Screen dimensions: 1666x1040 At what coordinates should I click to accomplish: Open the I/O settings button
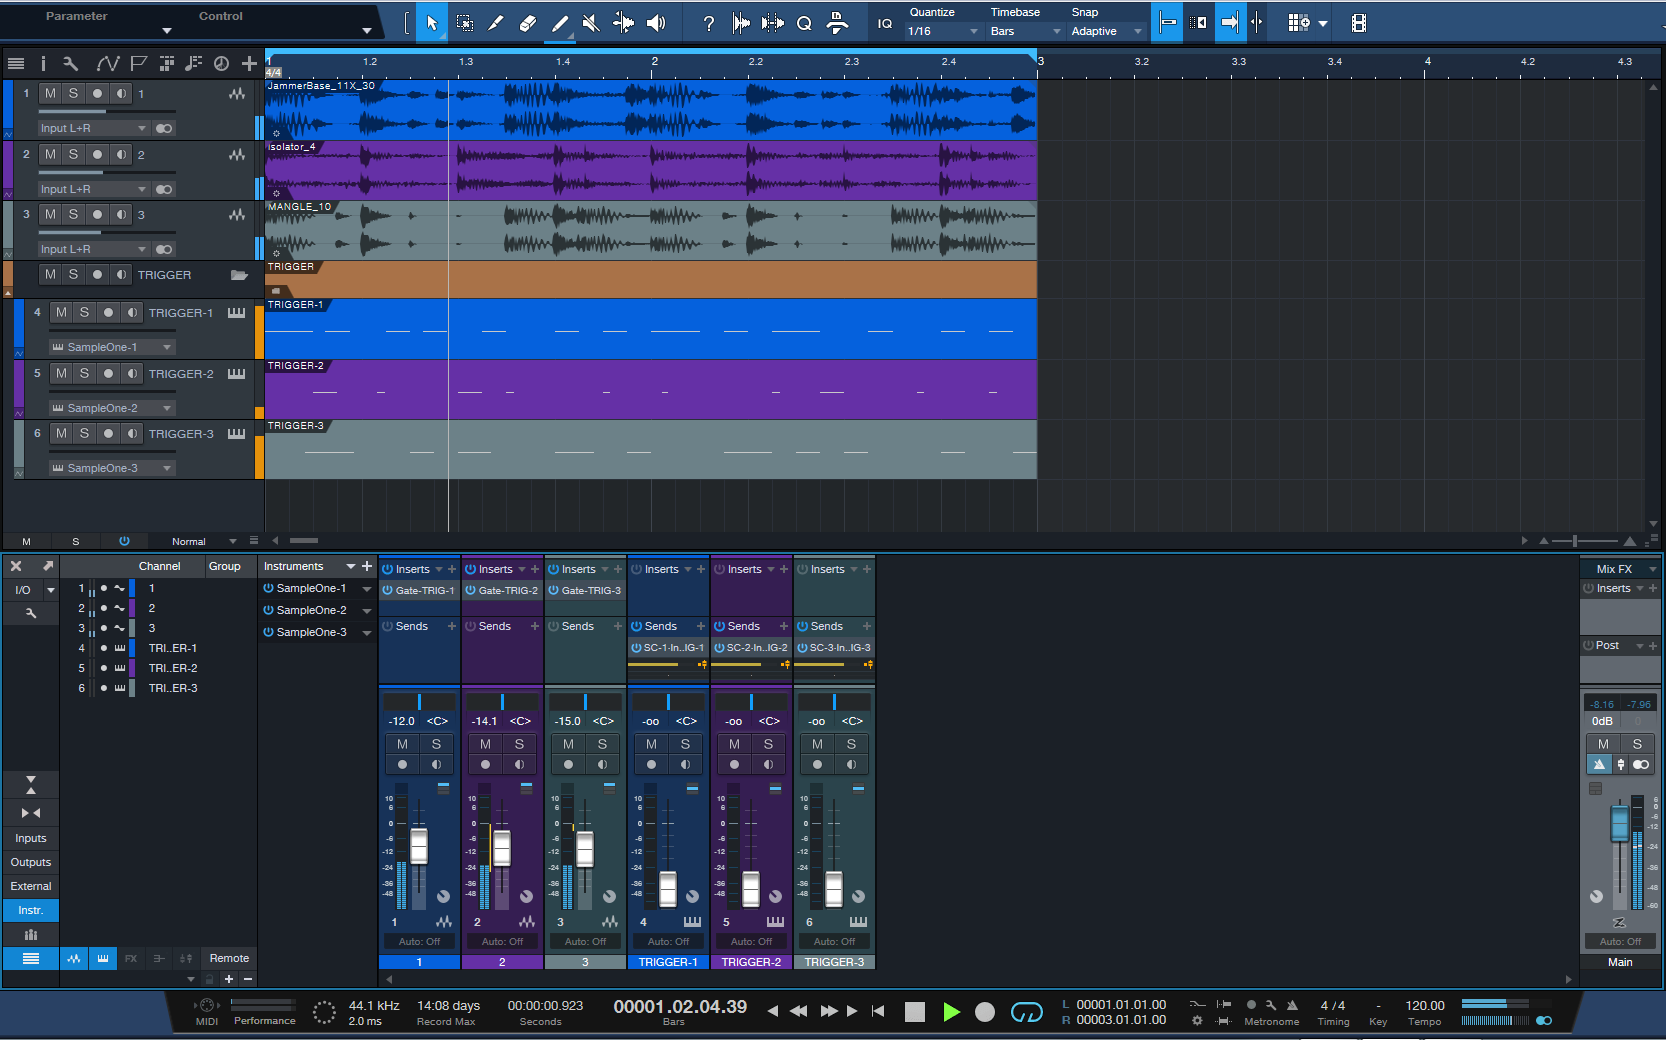[x=23, y=590]
